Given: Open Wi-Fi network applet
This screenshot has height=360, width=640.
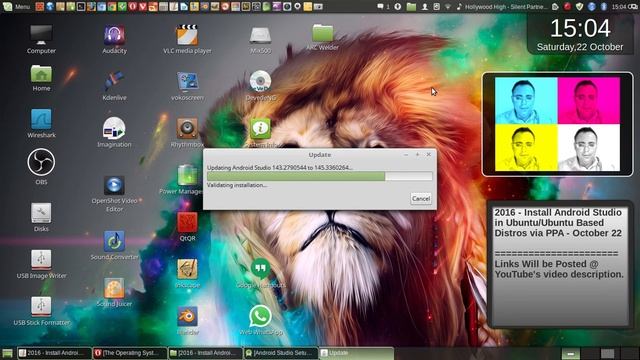Looking at the screenshot, I should (448, 7).
